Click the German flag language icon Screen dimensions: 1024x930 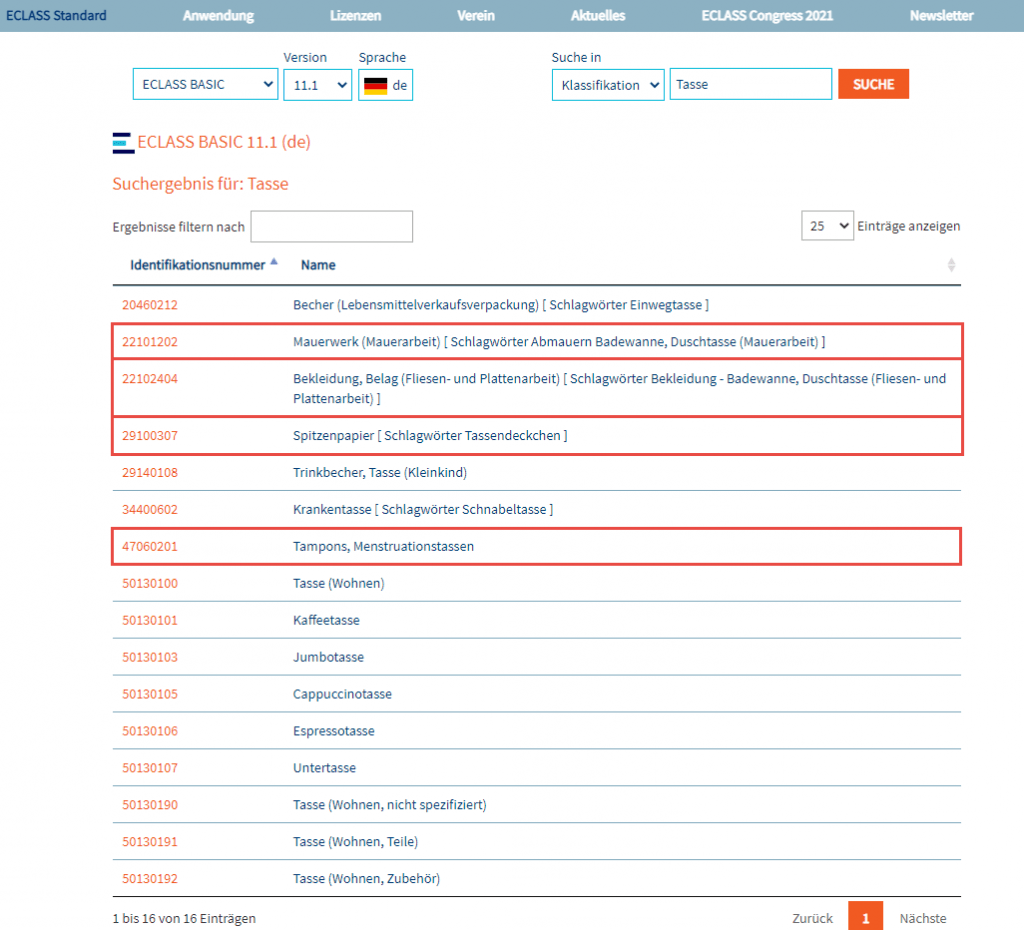point(376,86)
